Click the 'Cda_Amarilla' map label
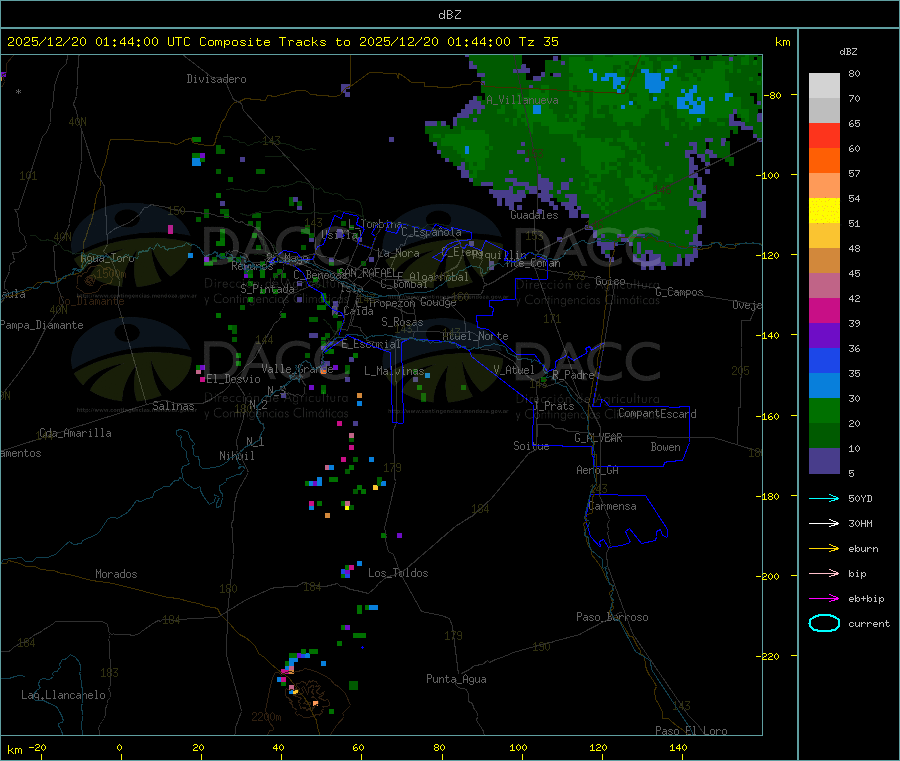The height and width of the screenshot is (761, 900). coord(75,433)
